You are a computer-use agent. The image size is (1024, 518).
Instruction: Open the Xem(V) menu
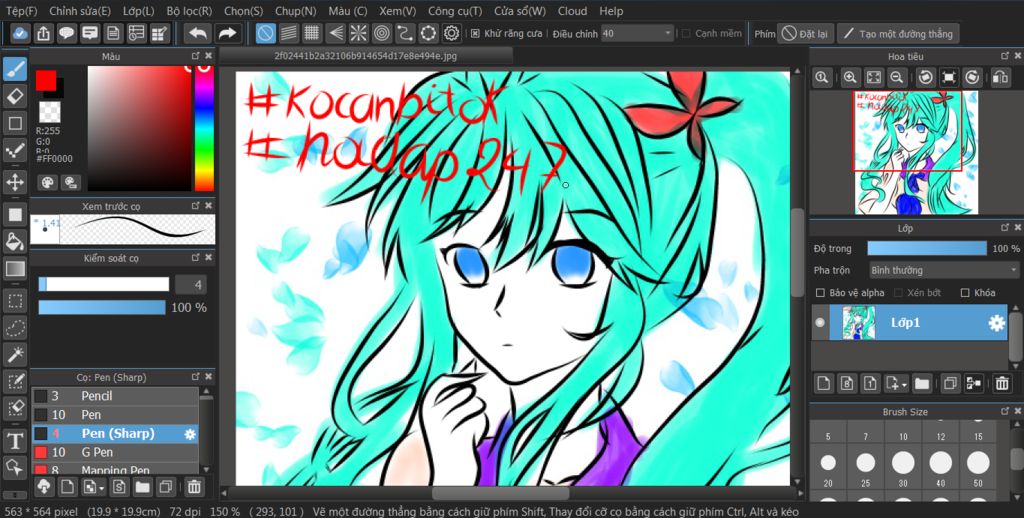398,11
